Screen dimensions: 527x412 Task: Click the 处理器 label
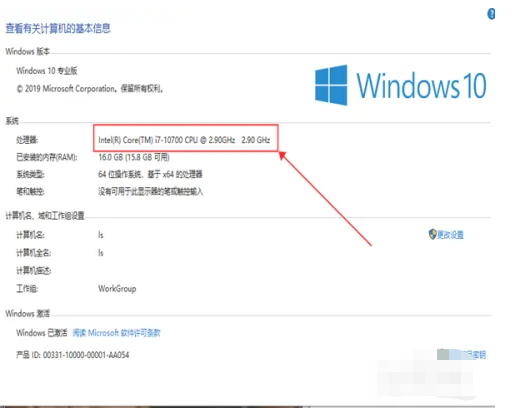(27, 140)
